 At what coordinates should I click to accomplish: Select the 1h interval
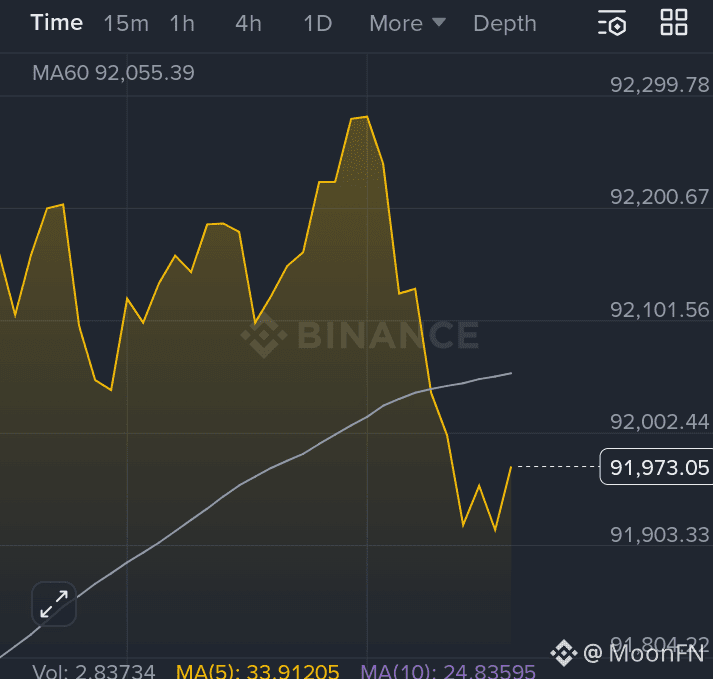pos(182,23)
